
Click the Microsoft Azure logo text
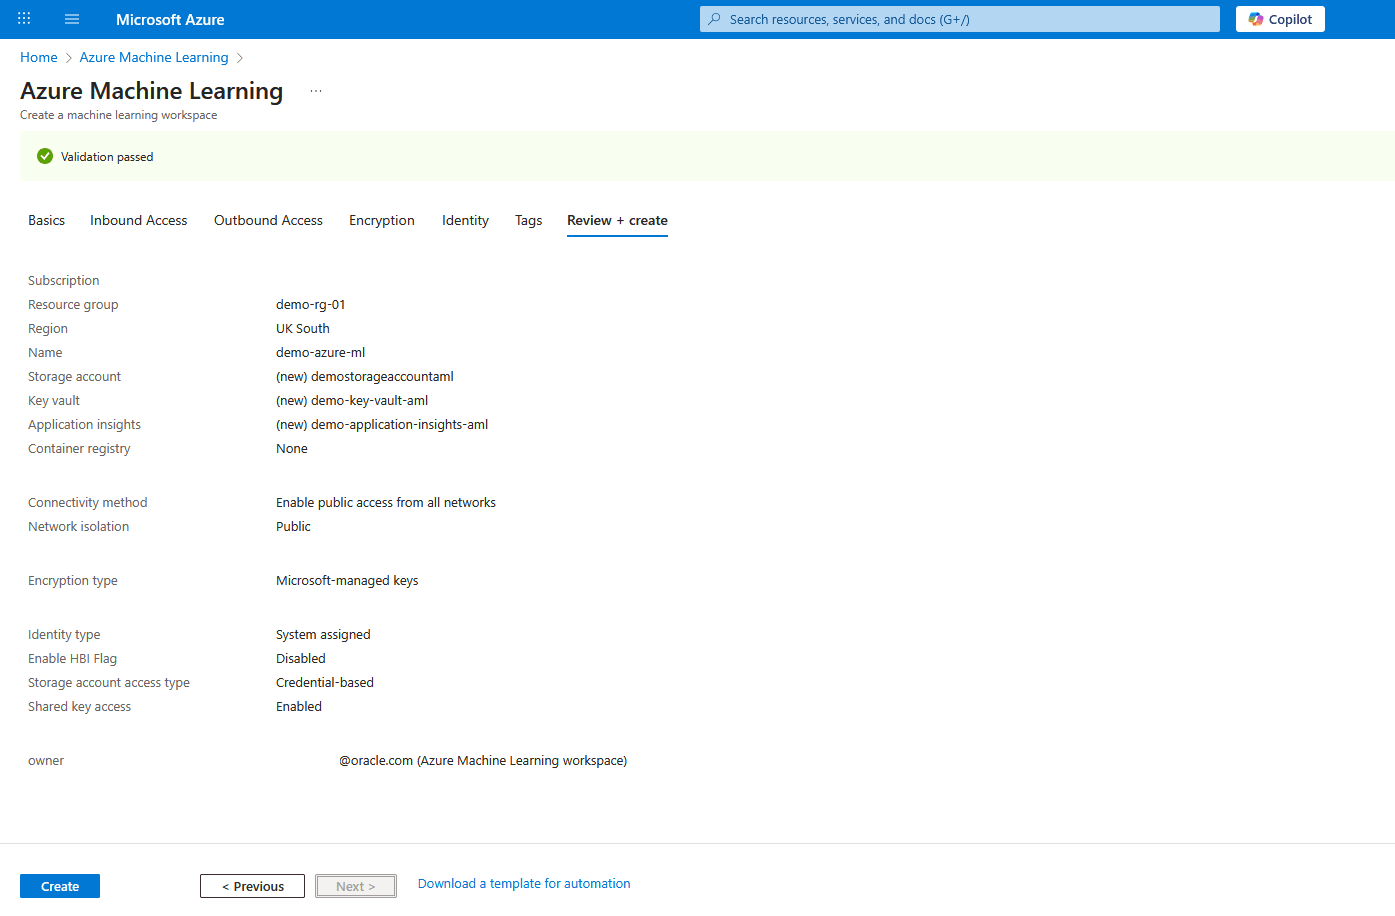click(170, 18)
